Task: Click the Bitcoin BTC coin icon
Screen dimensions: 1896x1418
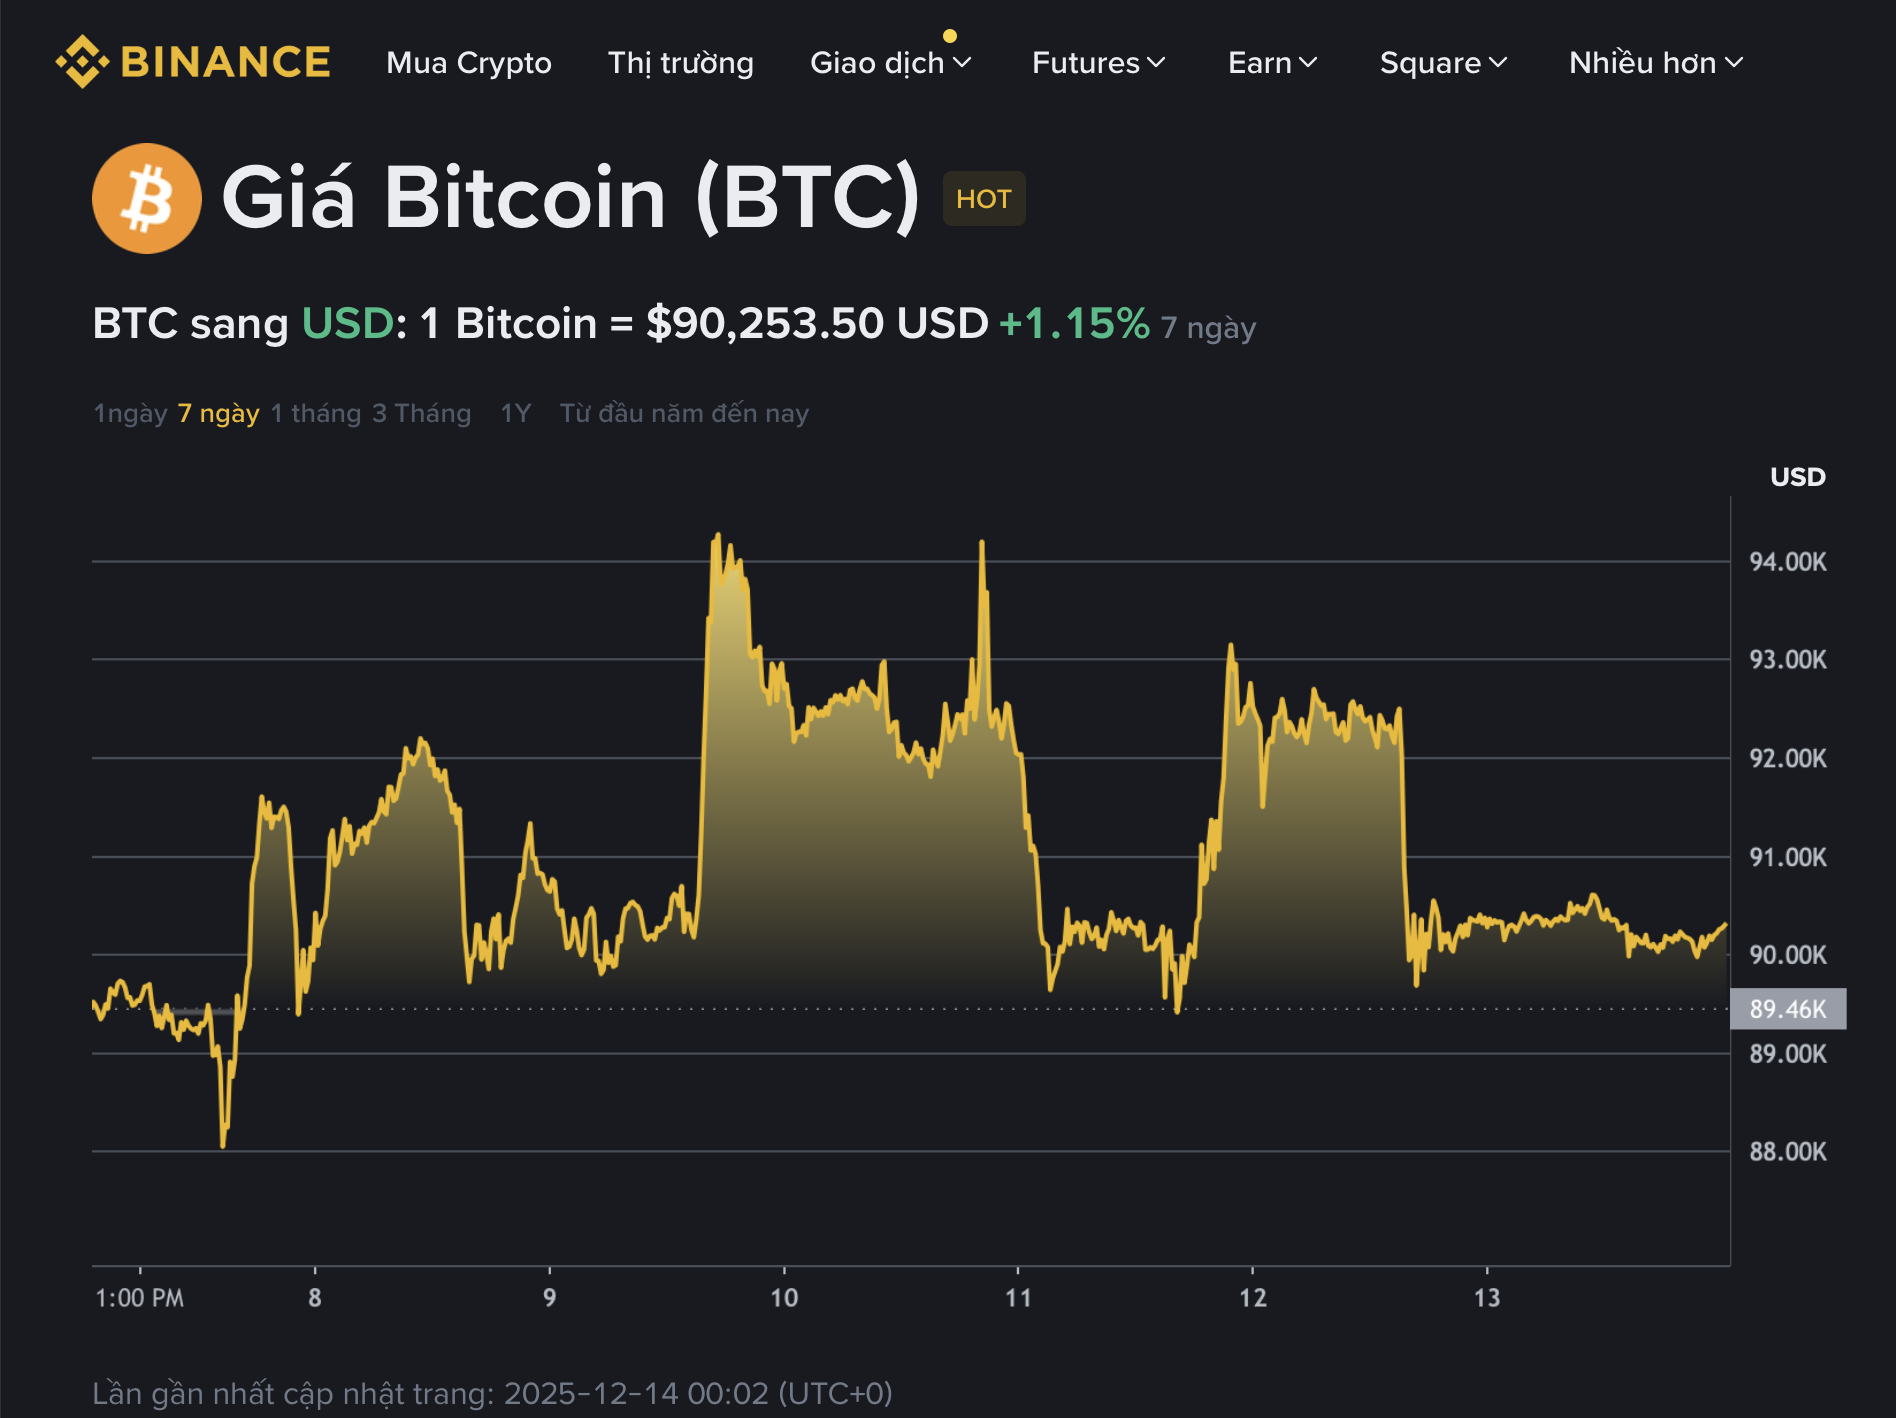Action: [146, 197]
